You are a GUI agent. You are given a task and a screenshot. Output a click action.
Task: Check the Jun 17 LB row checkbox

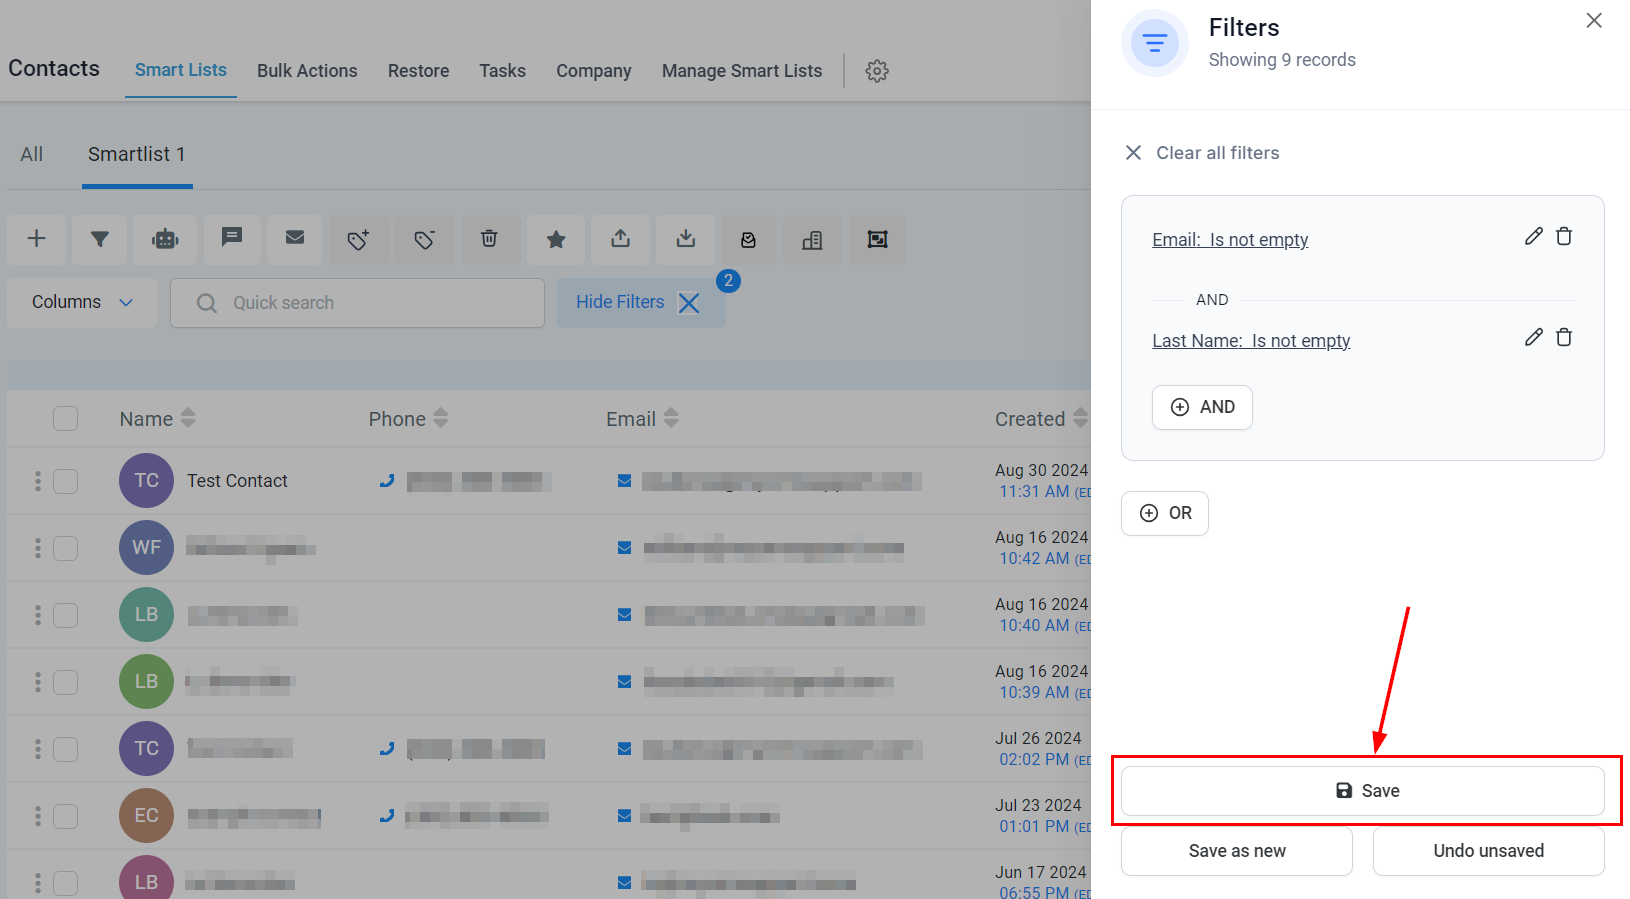pyautogui.click(x=65, y=883)
